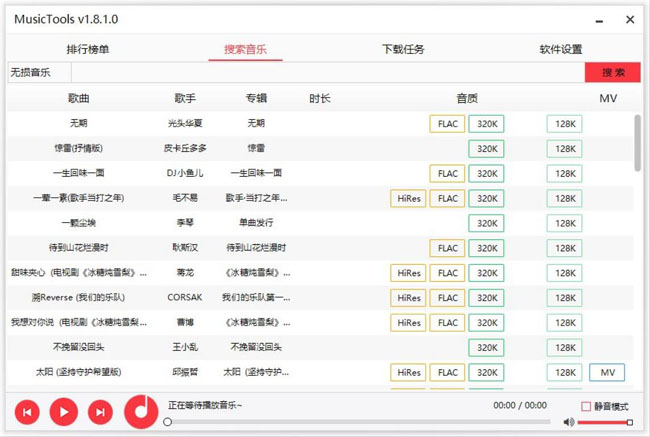
Task: Select 128K for 我想对你说 song
Action: click(564, 323)
